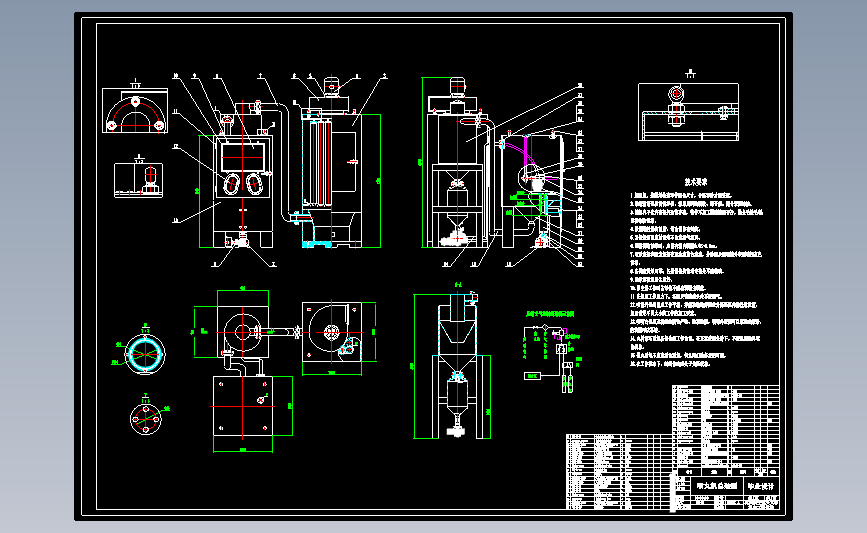
Task: Select the cyclone separator cone in bottom view
Action: pos(458,331)
